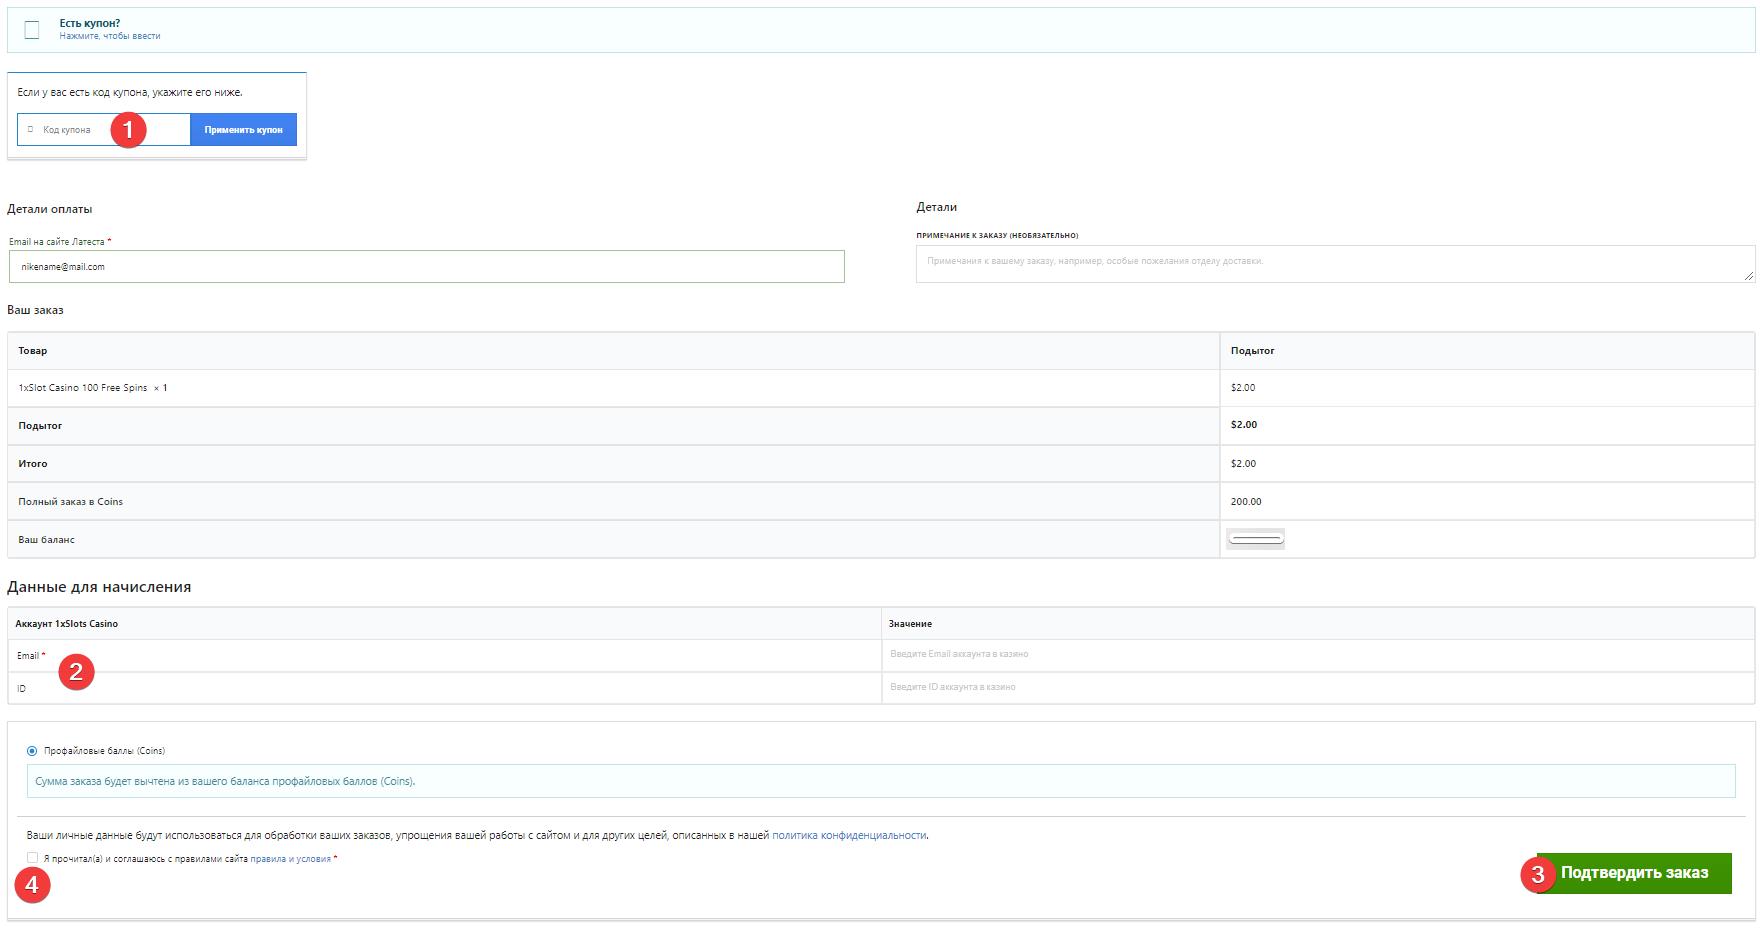Image resolution: width=1760 pixels, height=929 pixels.
Task: Click the red number 1 badge
Action: (x=128, y=130)
